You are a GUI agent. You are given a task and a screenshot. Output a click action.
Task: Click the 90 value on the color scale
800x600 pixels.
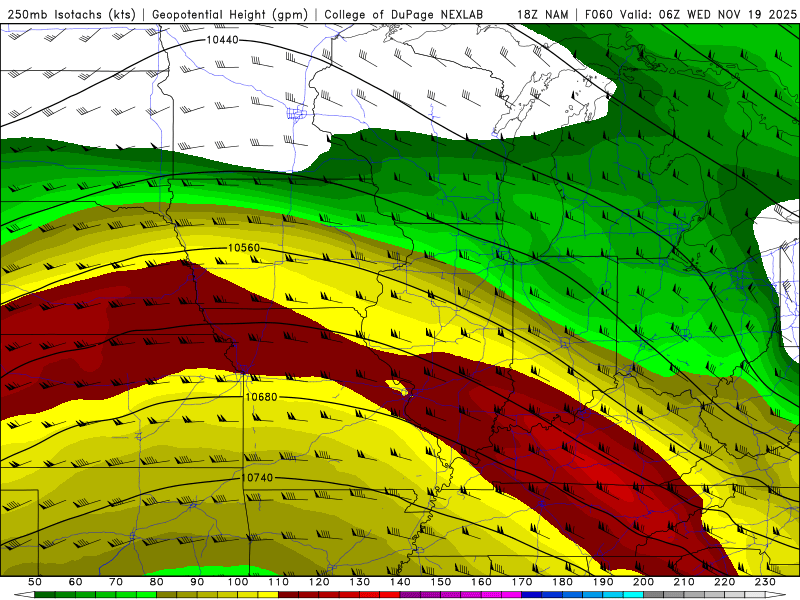[197, 582]
